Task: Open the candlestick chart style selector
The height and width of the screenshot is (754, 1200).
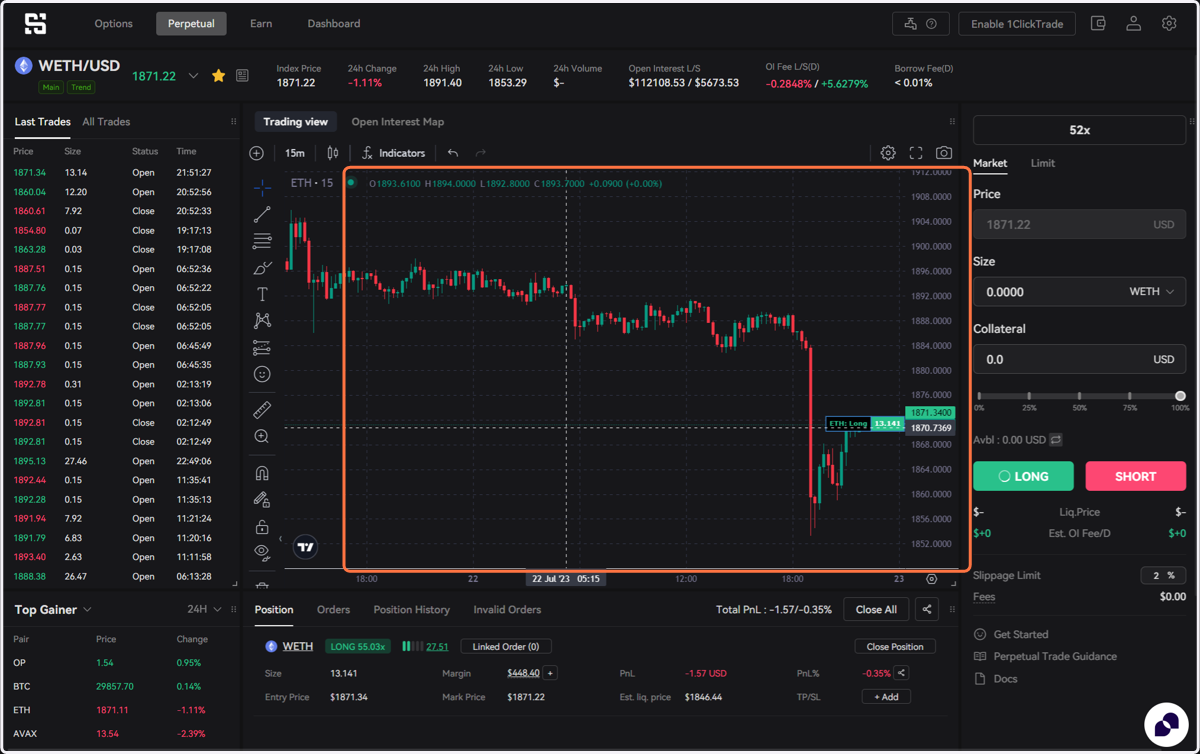Action: (x=333, y=153)
